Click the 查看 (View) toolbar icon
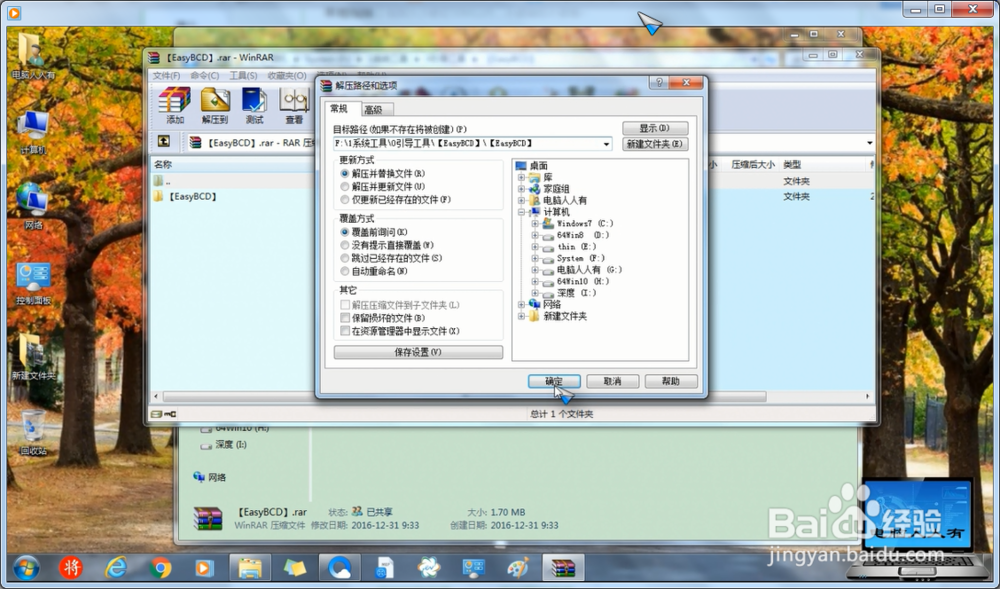 (294, 105)
